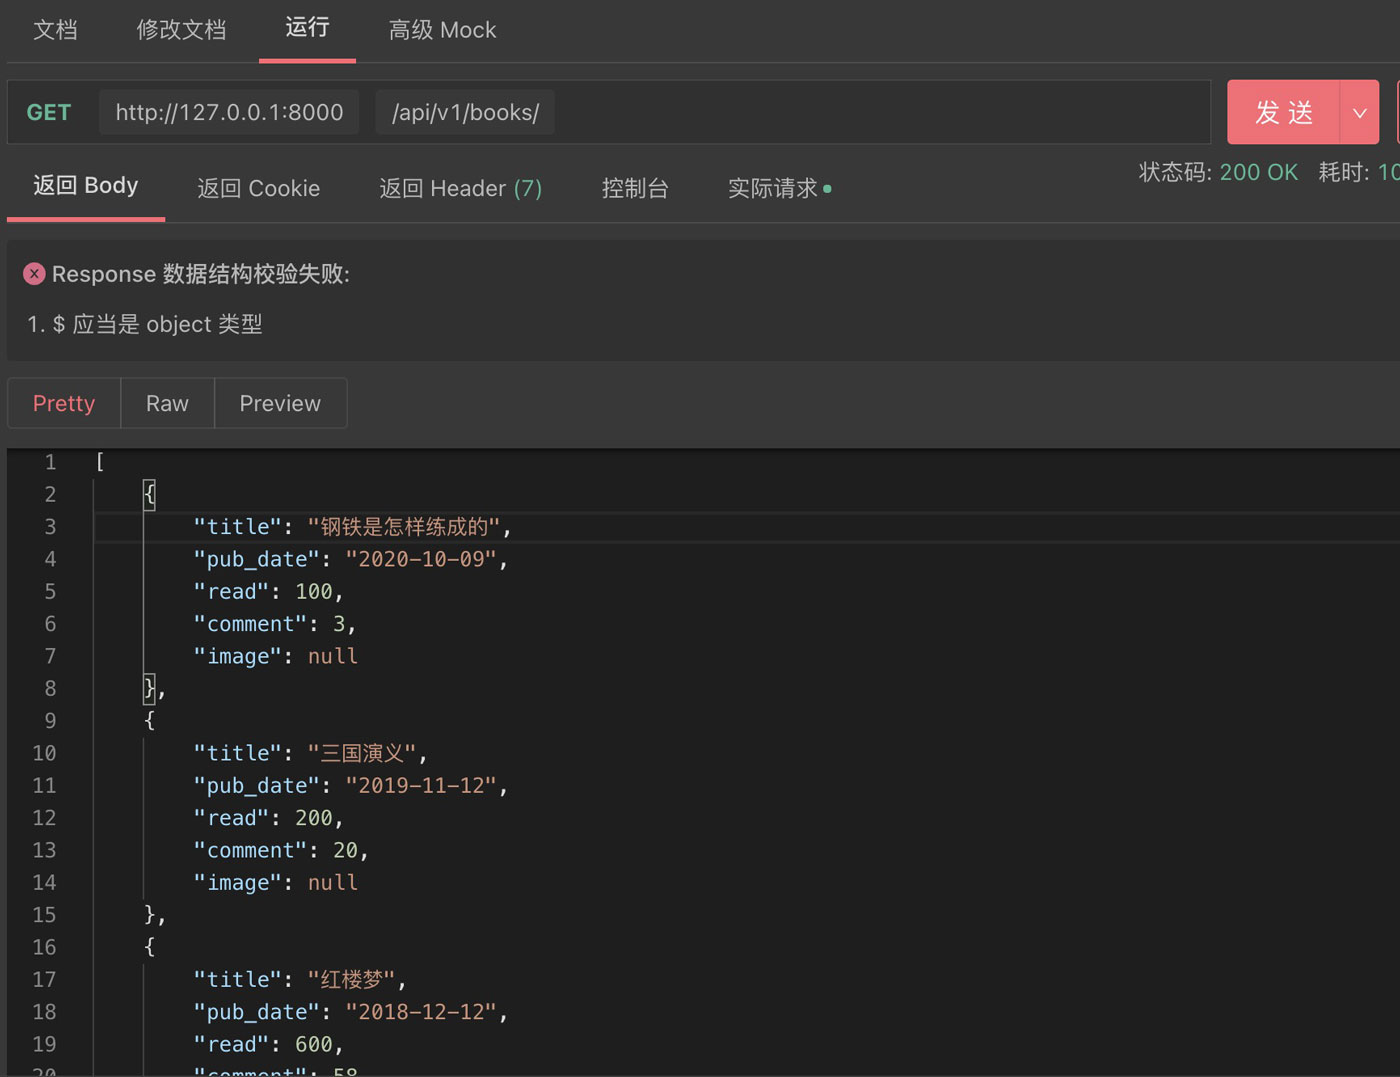Screen dimensions: 1400x1077
Task: Open the GET request method selector
Action: point(49,113)
